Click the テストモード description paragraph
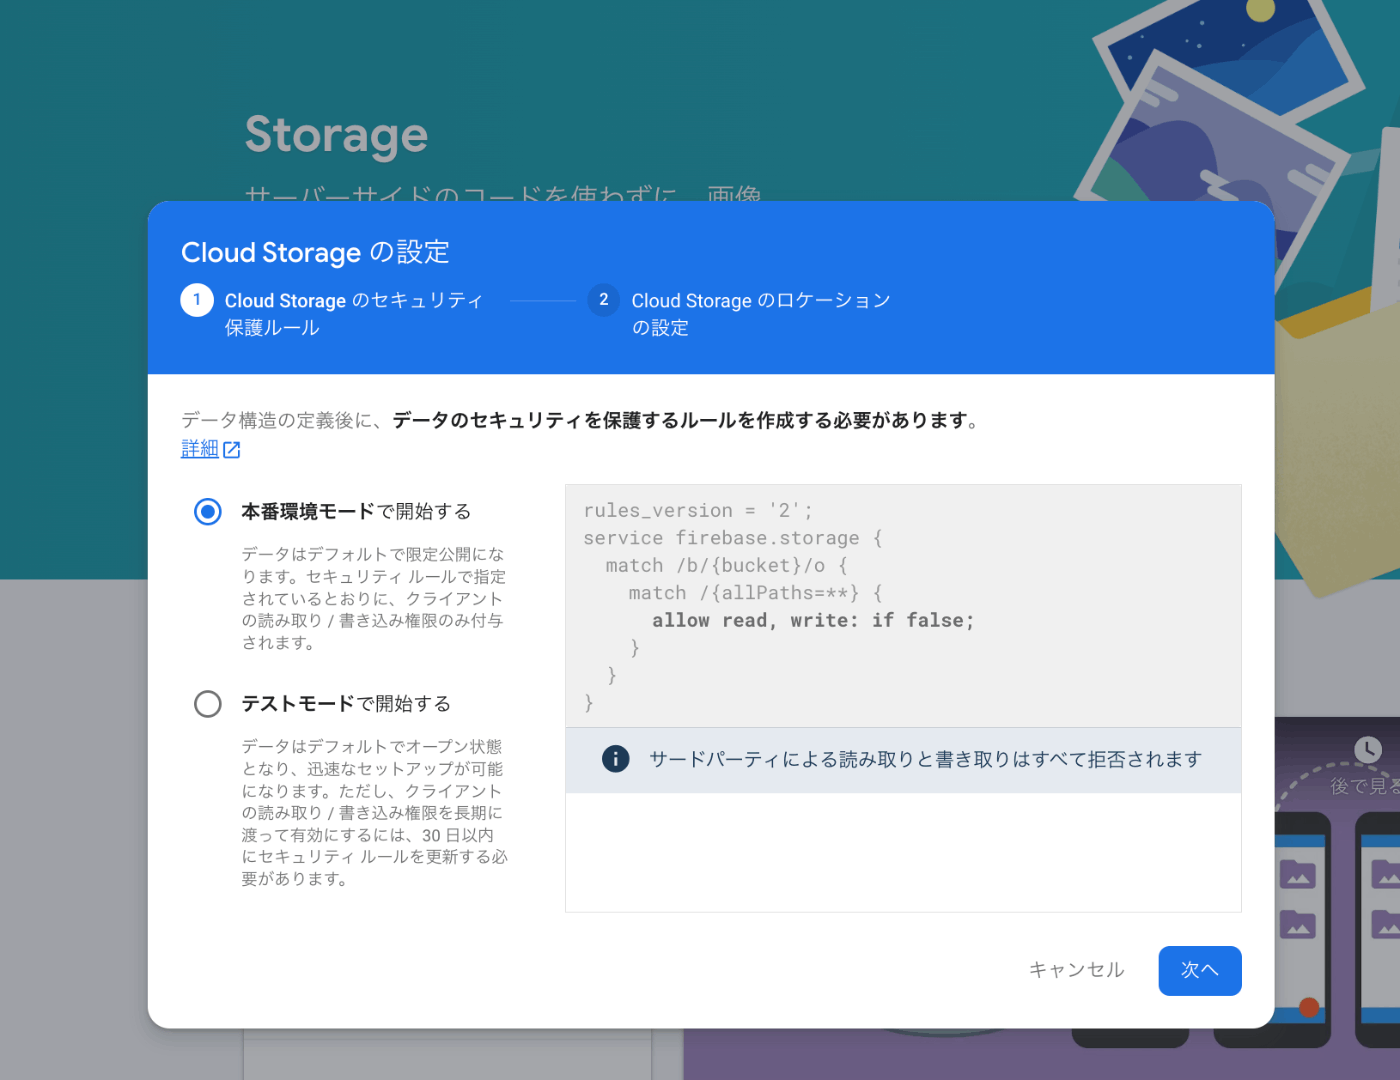The height and width of the screenshot is (1080, 1400). [375, 813]
